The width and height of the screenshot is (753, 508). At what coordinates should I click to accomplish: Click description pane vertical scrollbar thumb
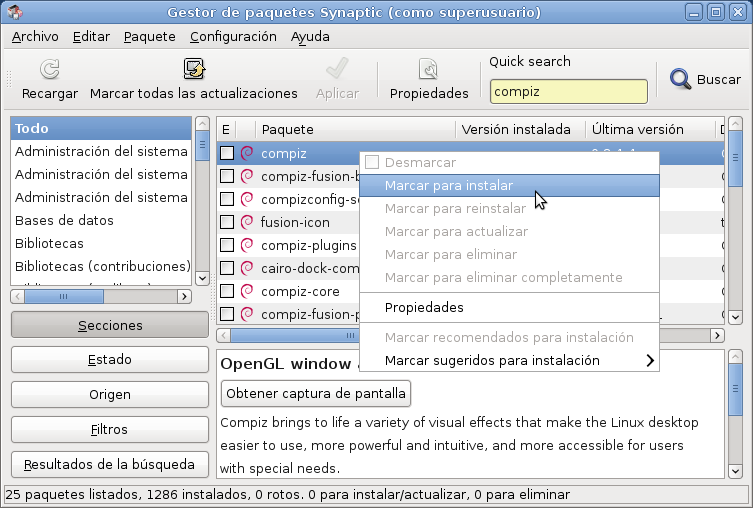[735, 390]
